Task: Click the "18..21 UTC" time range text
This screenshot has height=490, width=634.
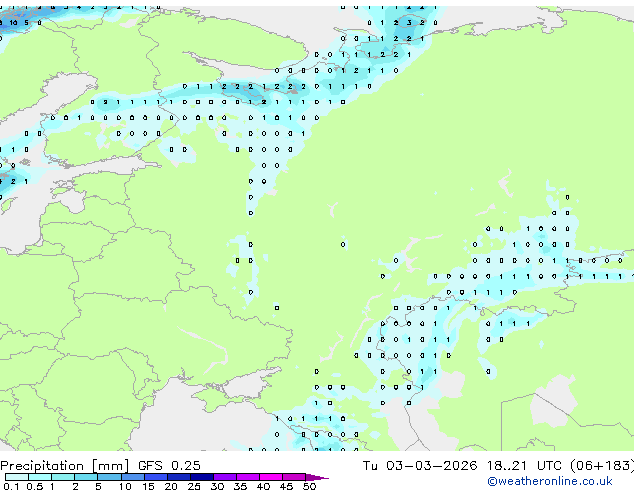Action: 524,466
